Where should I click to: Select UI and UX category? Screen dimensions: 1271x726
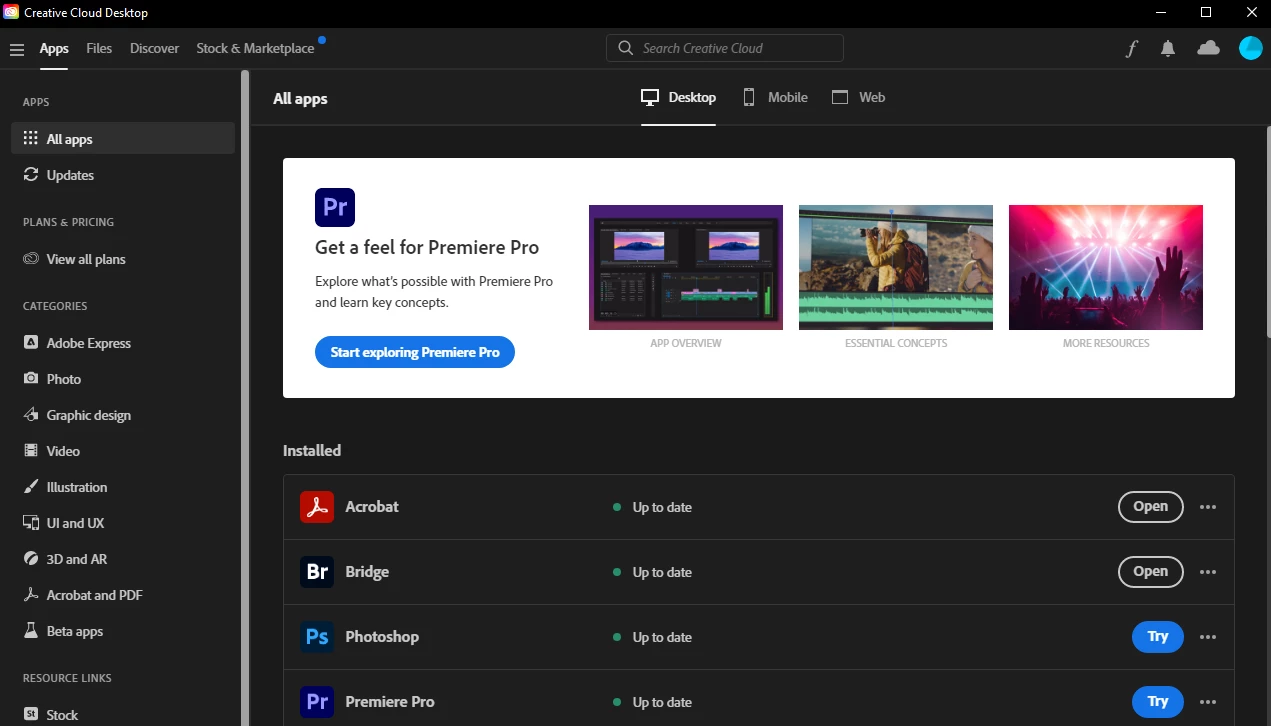123,523
